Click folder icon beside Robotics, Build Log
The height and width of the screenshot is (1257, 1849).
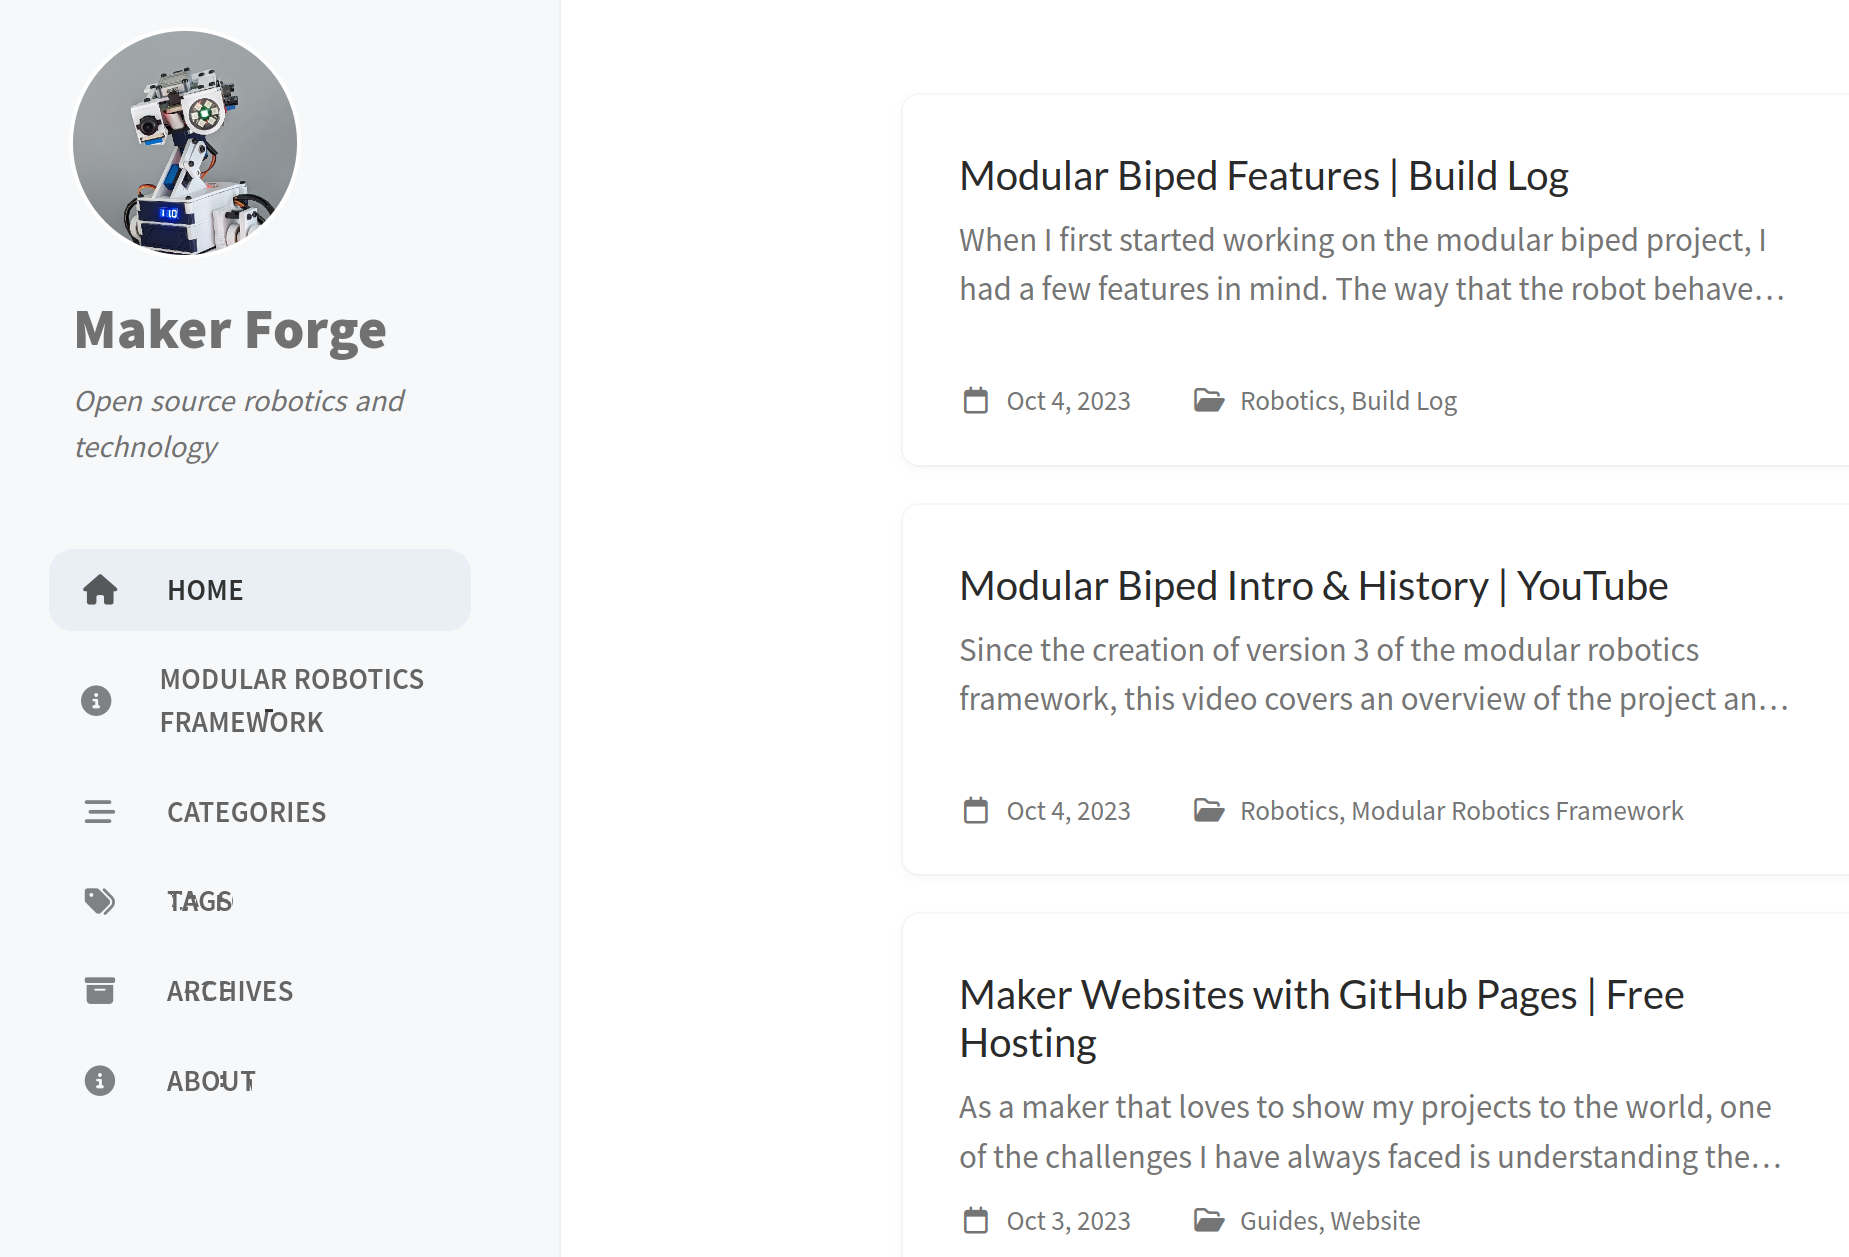coord(1209,401)
